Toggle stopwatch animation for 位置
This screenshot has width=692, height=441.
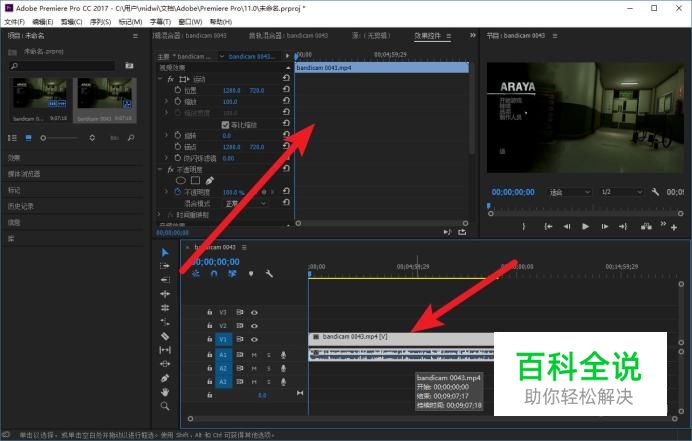coord(177,90)
